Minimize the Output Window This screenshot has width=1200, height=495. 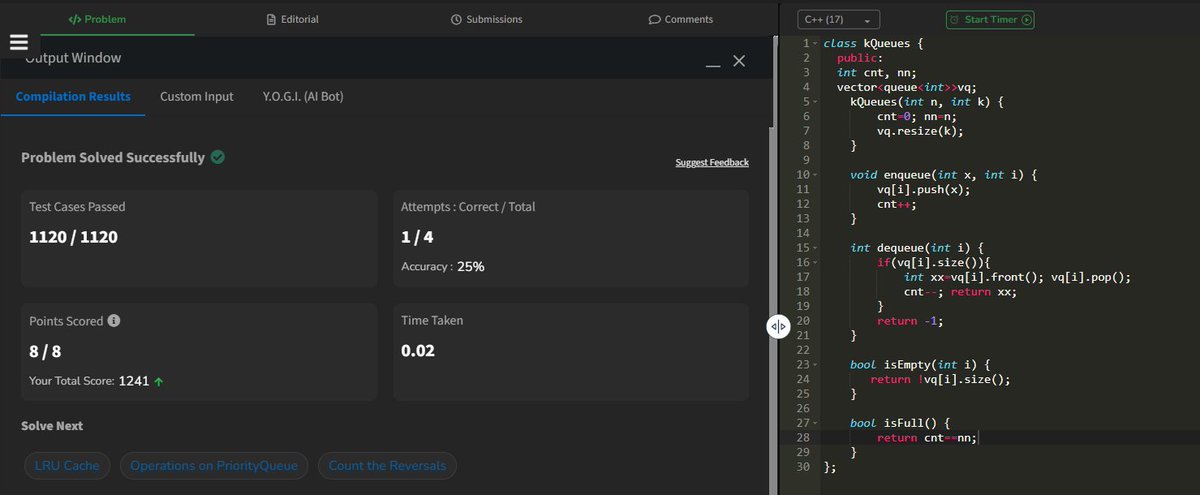(x=713, y=64)
